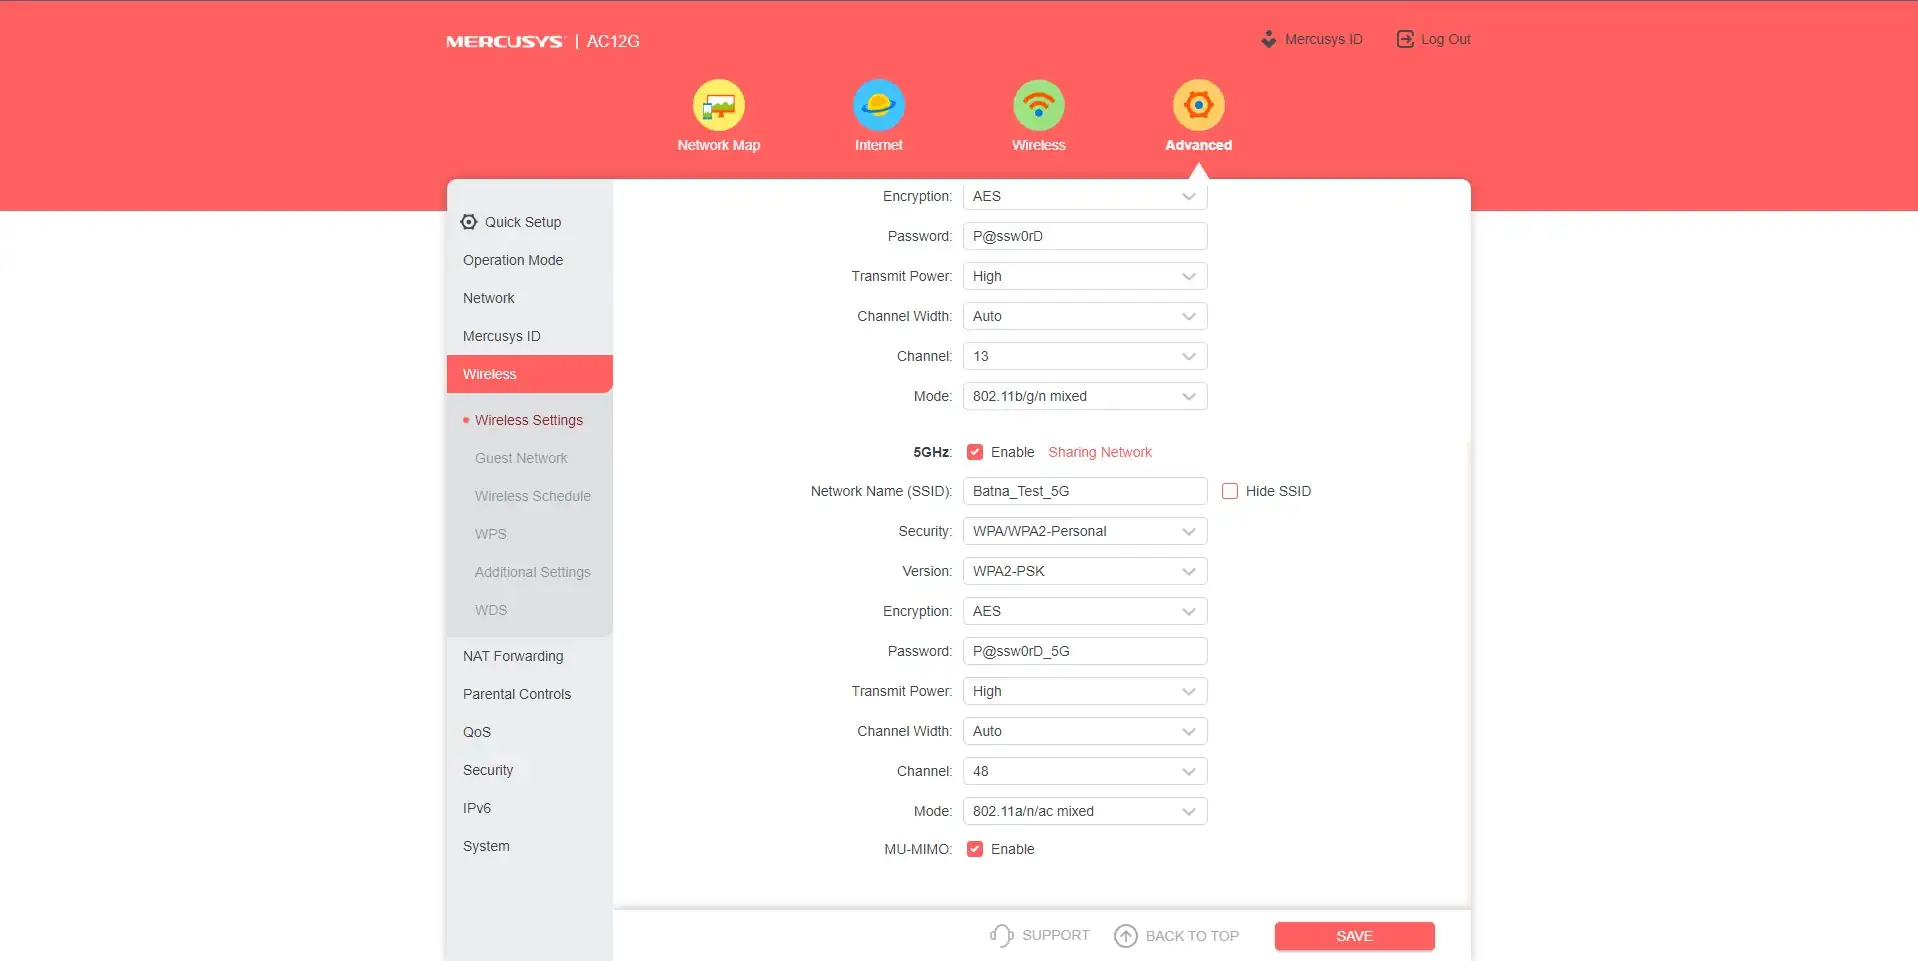Viewport: 1918px width, 961px height.
Task: Check the Hide SSID checkbox
Action: [x=1230, y=491]
